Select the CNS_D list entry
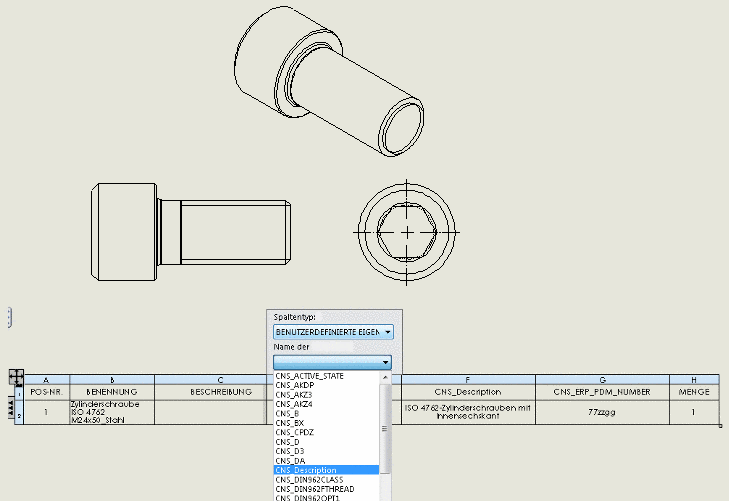The width and height of the screenshot is (729, 501). coord(287,442)
